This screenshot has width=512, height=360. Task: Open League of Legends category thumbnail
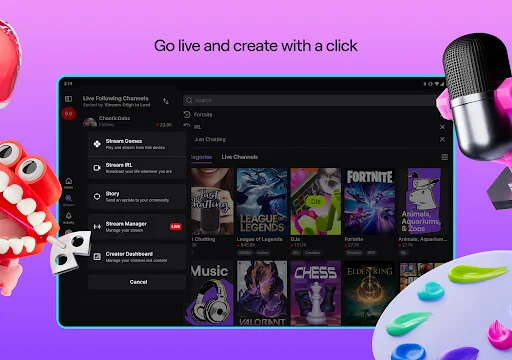[262, 201]
